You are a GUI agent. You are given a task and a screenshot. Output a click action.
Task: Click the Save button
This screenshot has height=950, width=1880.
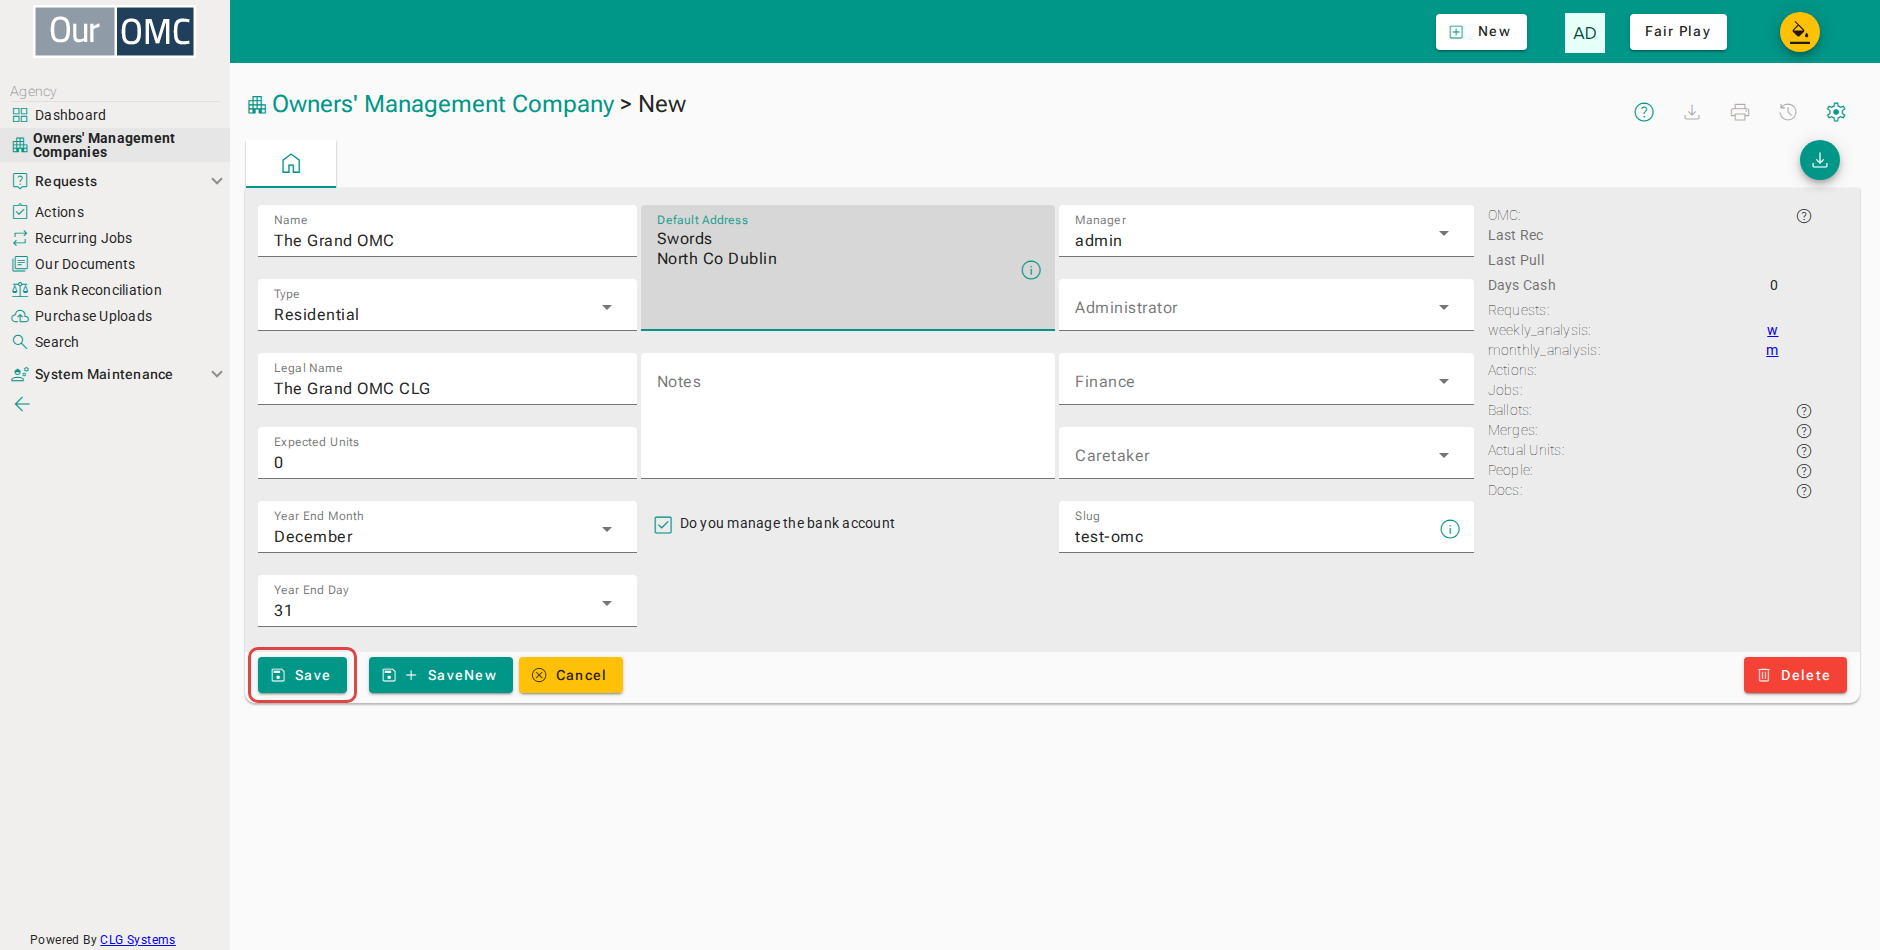tap(302, 675)
